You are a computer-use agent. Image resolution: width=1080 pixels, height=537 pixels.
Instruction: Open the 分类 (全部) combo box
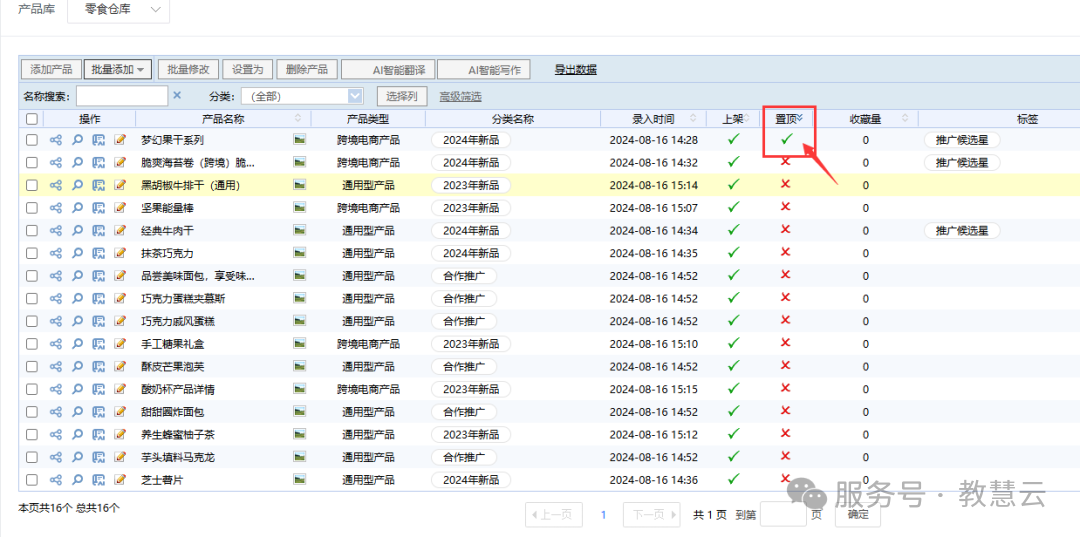tap(301, 96)
